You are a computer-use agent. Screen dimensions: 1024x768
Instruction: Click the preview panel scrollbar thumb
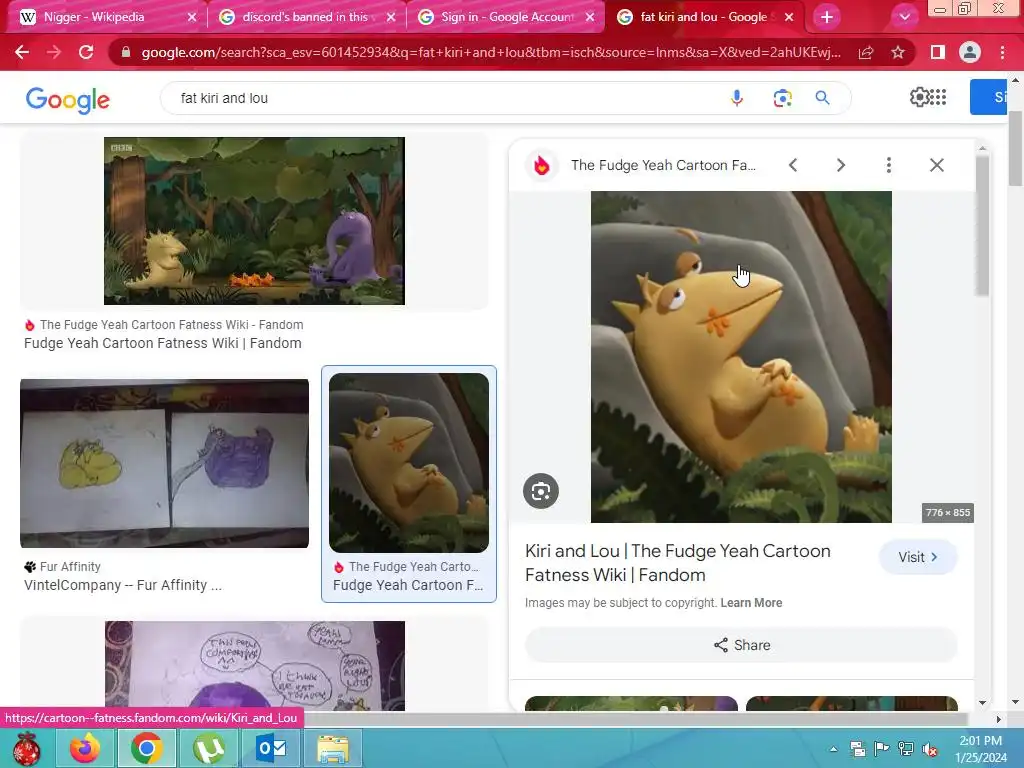(982, 225)
